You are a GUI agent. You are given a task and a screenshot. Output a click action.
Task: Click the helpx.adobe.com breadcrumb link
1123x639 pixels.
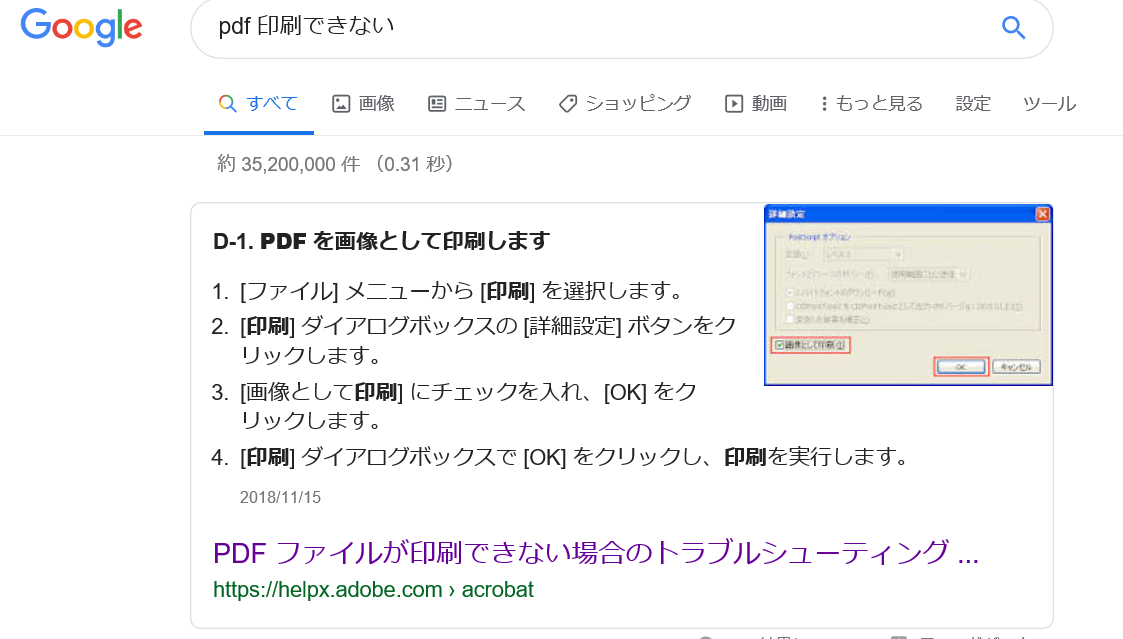click(373, 590)
